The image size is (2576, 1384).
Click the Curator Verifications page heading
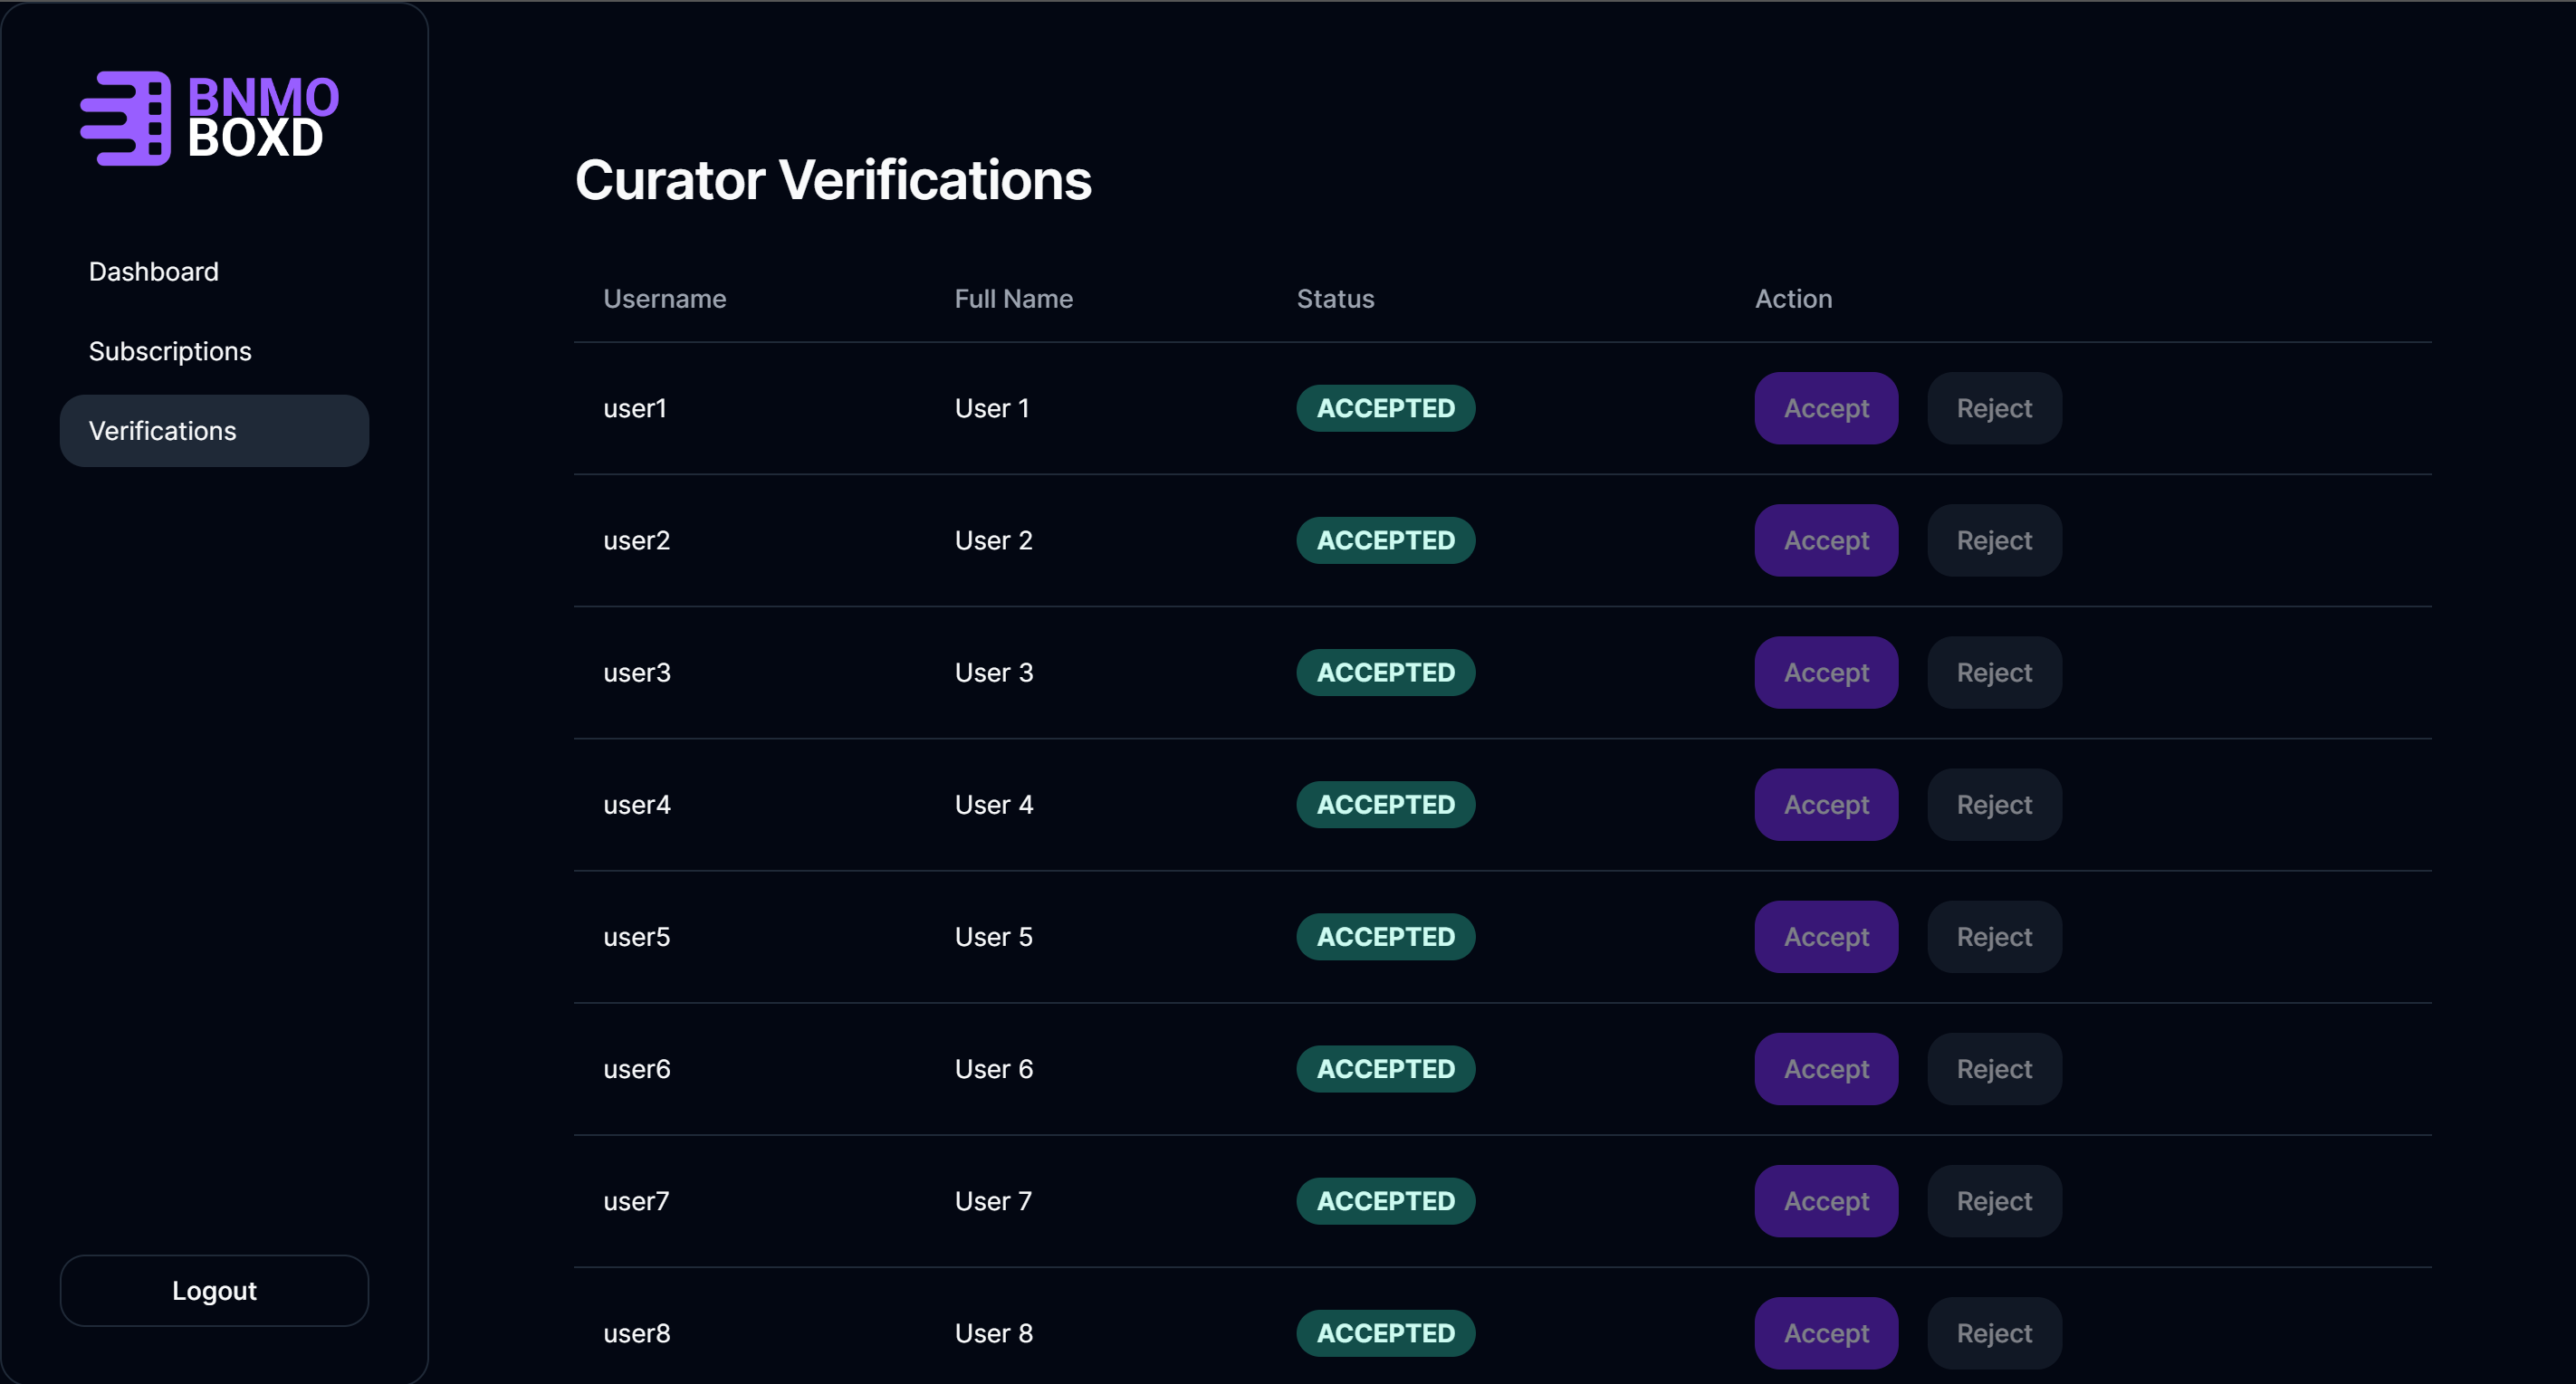tap(832, 180)
